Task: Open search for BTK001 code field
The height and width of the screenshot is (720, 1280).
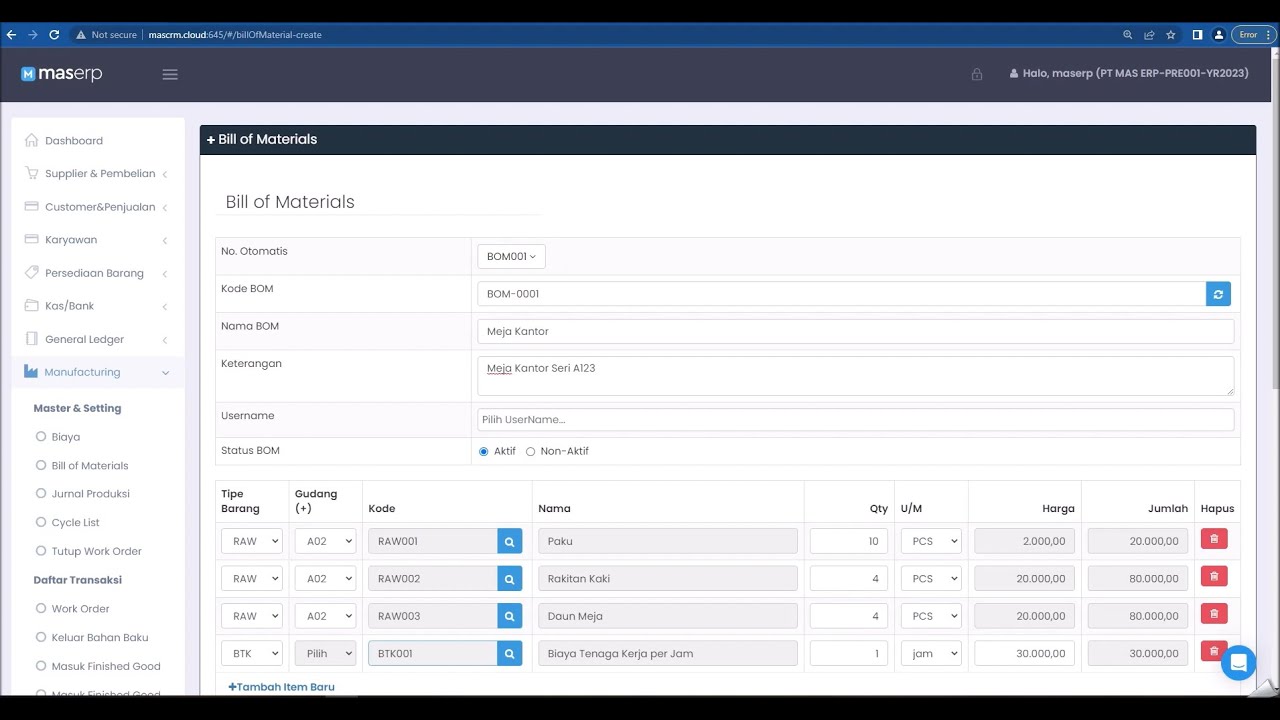Action: pos(510,653)
